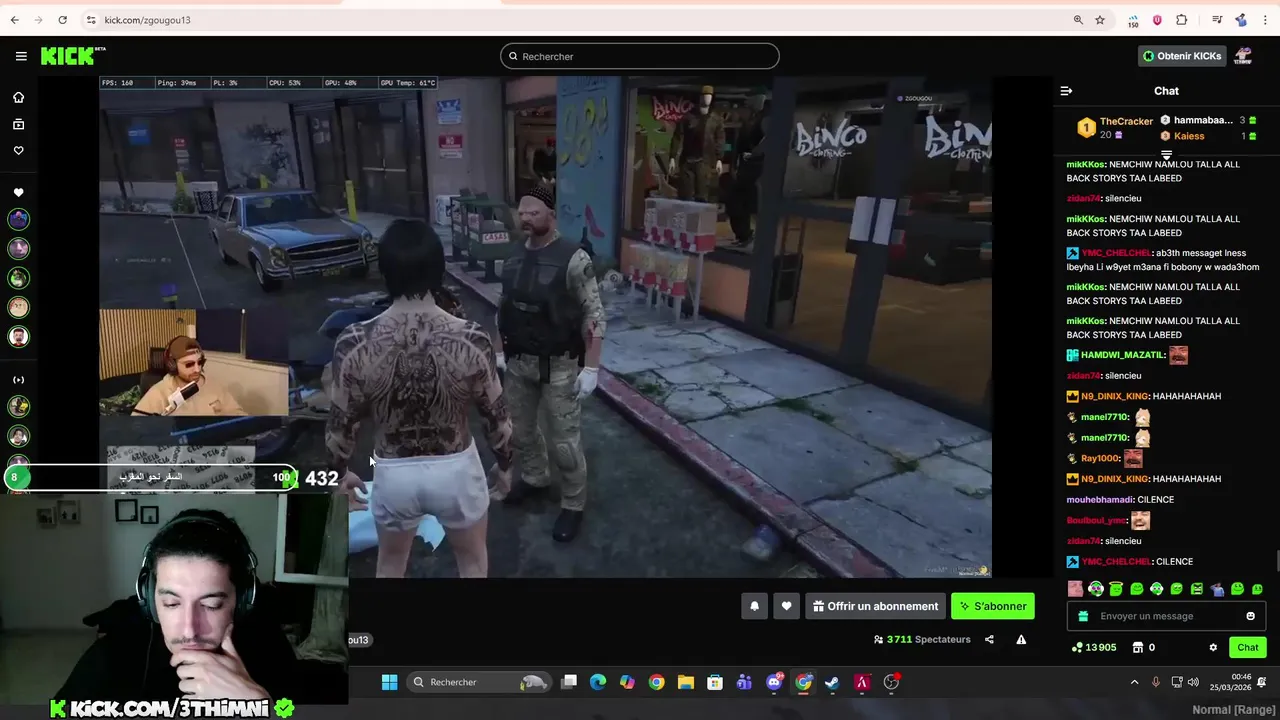1280x720 pixels.
Task: Click the Obtenir KICKs button
Action: (x=1182, y=56)
